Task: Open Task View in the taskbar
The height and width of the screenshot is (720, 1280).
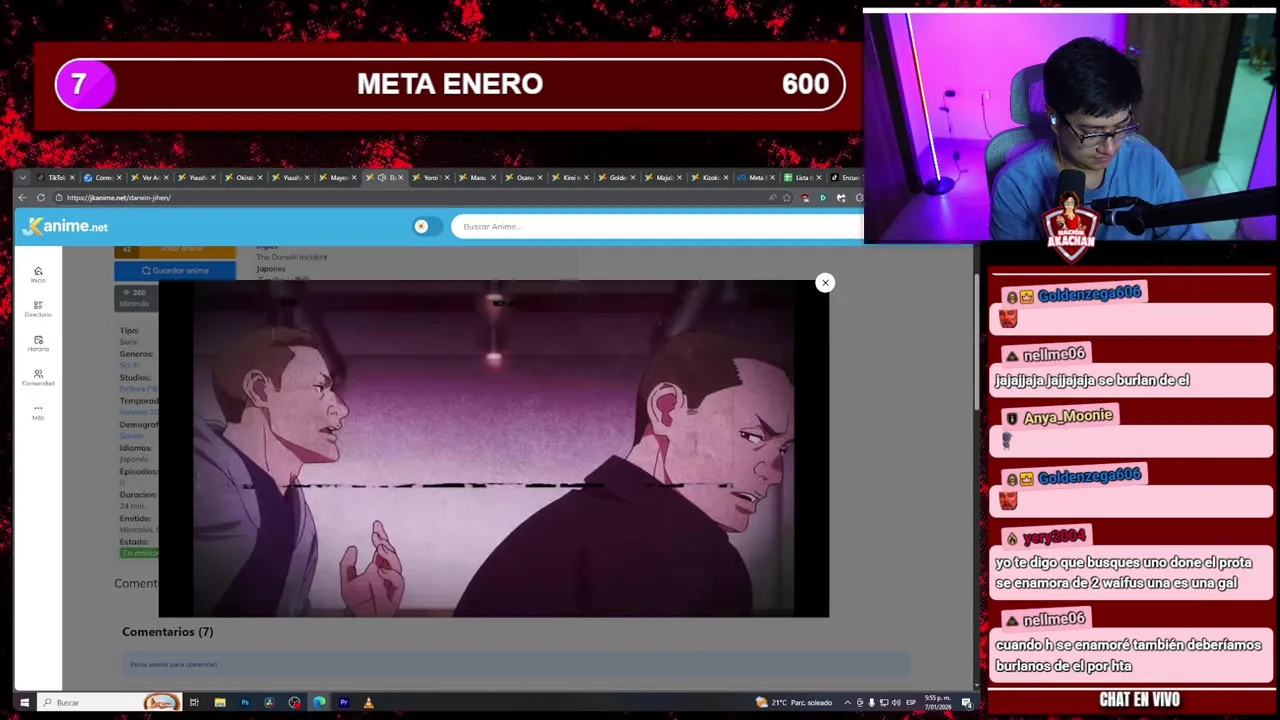Action: (x=194, y=702)
